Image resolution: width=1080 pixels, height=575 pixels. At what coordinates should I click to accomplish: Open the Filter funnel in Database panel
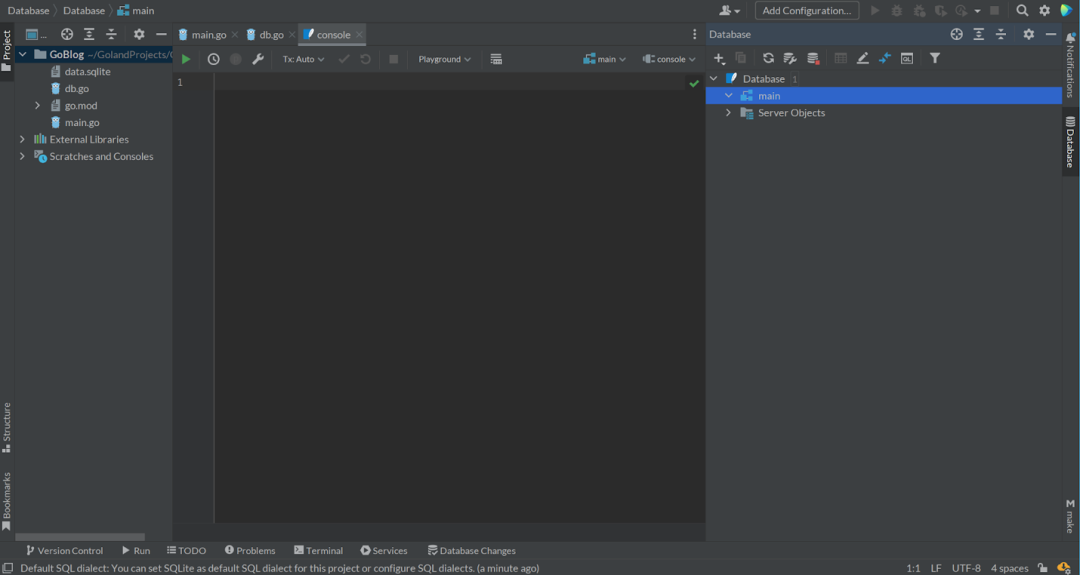pyautogui.click(x=935, y=59)
